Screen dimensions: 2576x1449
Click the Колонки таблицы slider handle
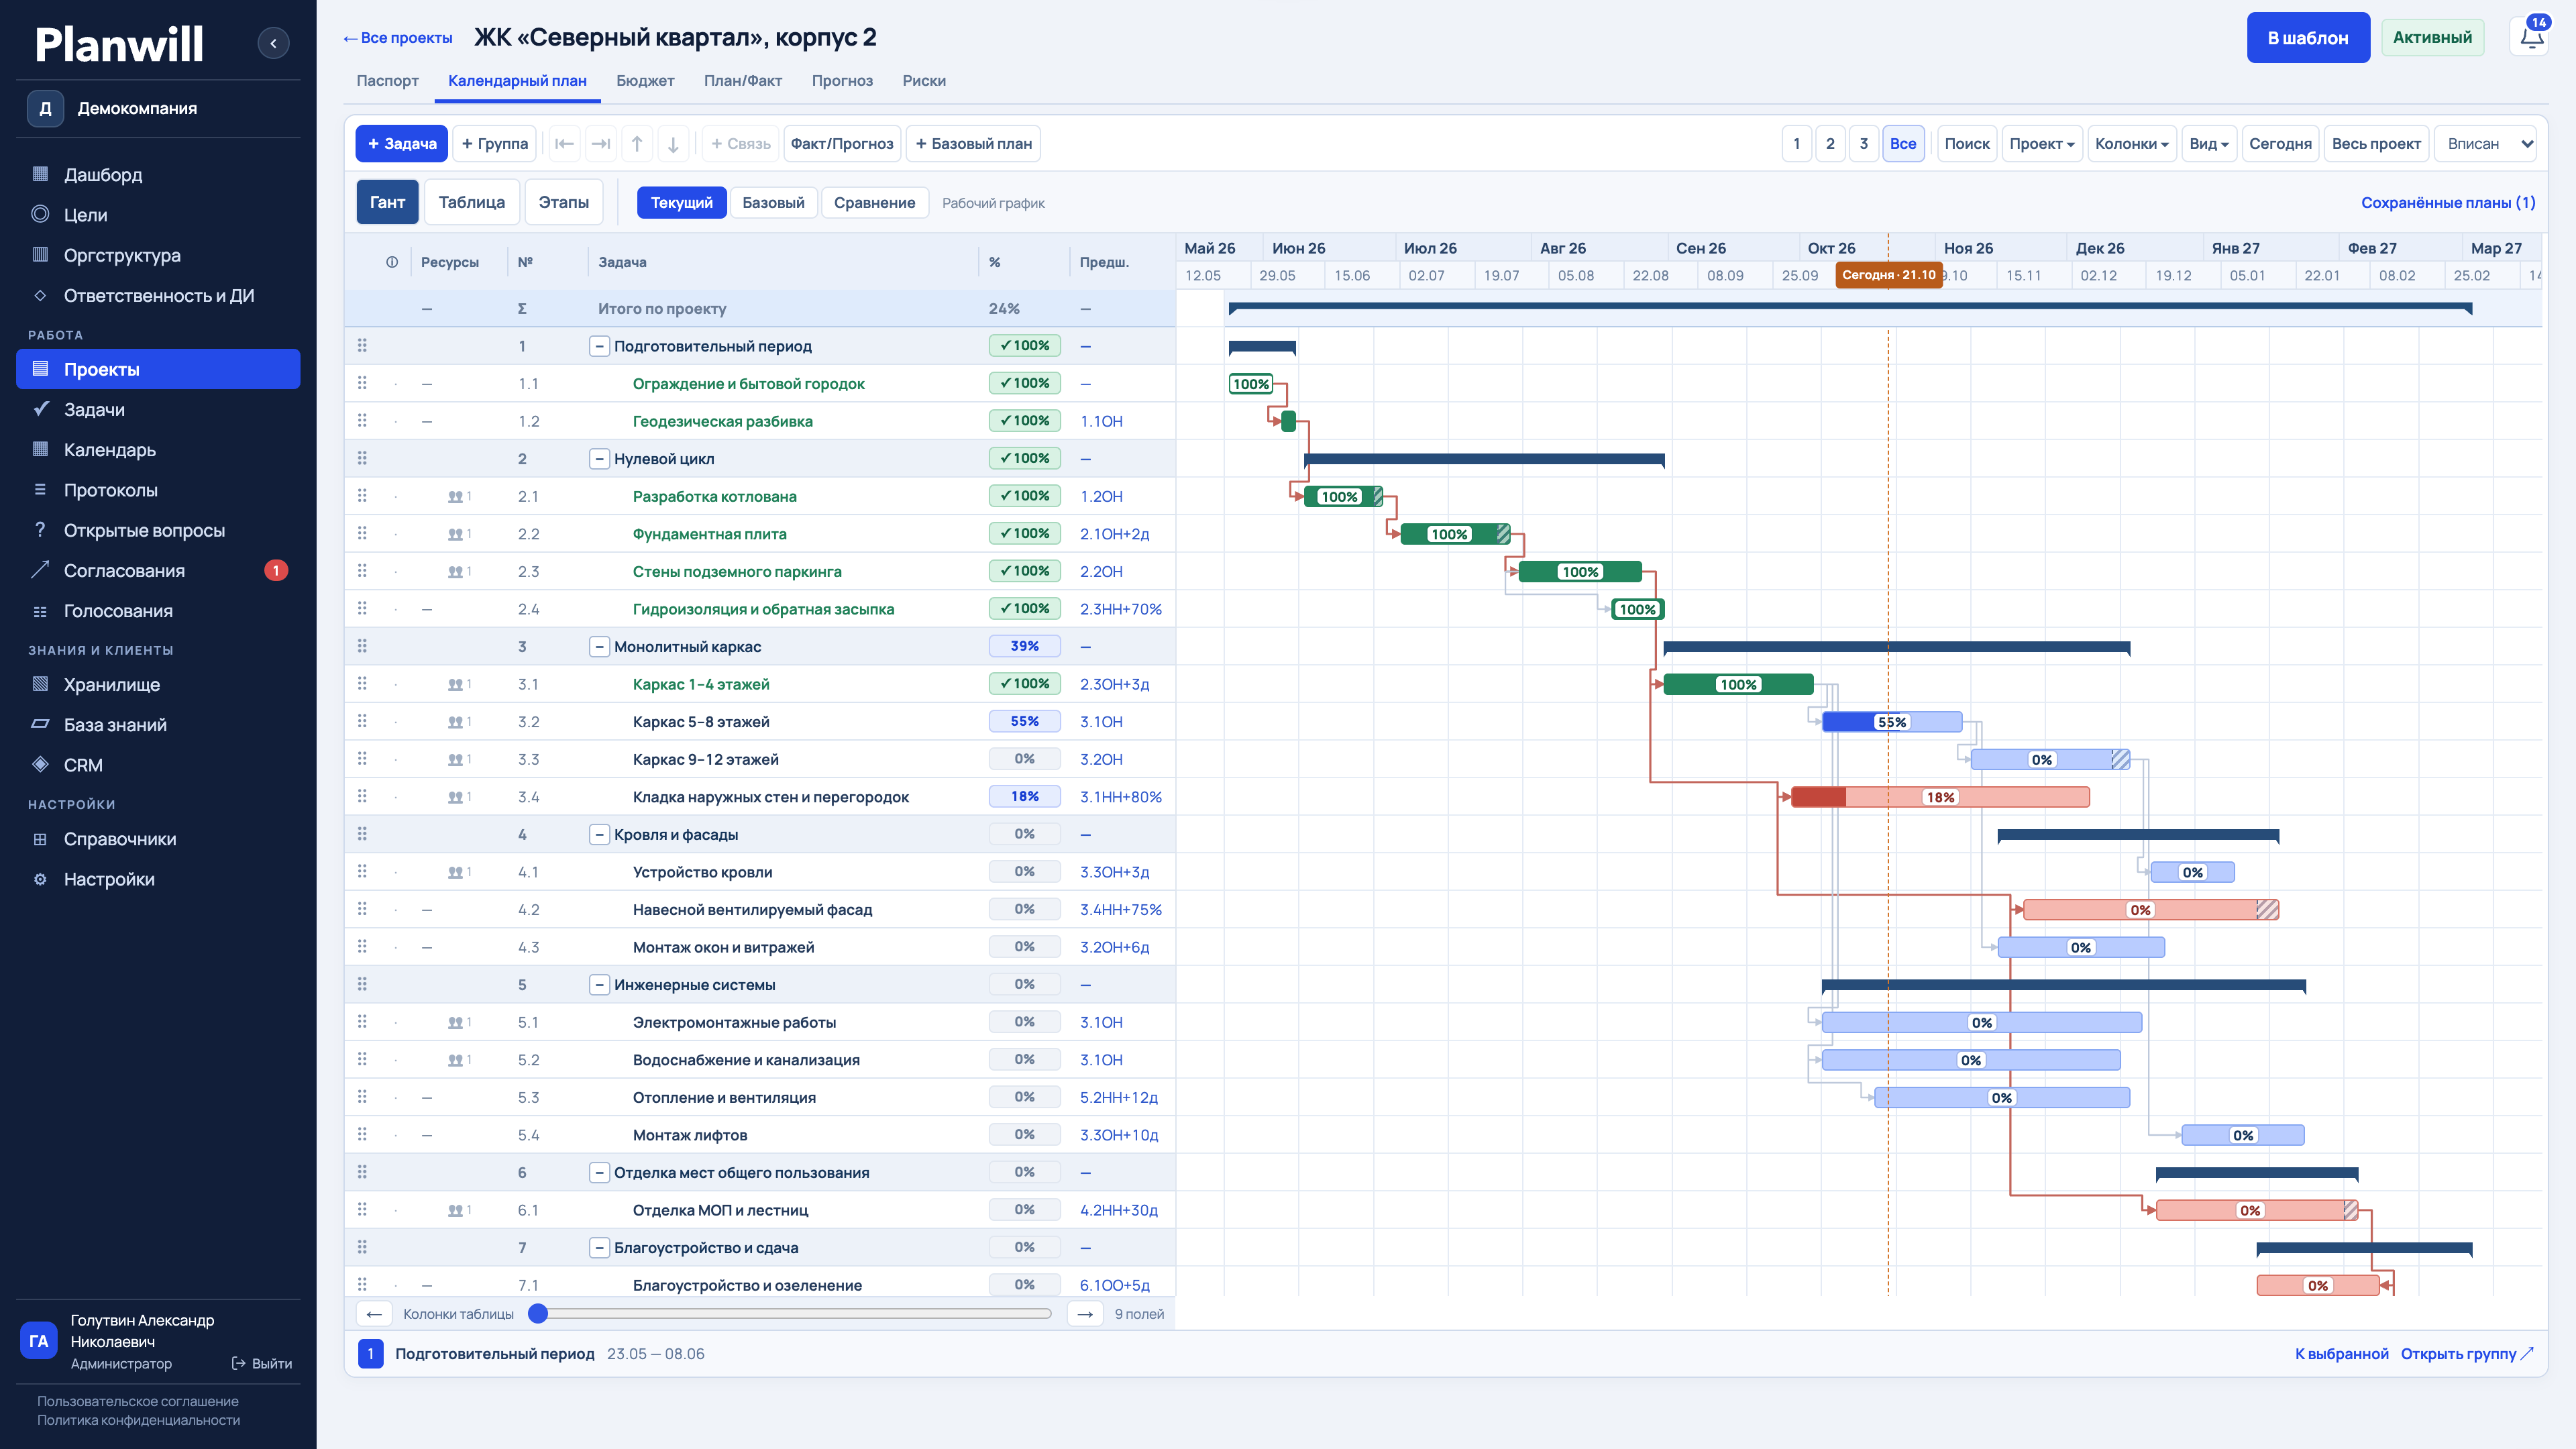538,1313
